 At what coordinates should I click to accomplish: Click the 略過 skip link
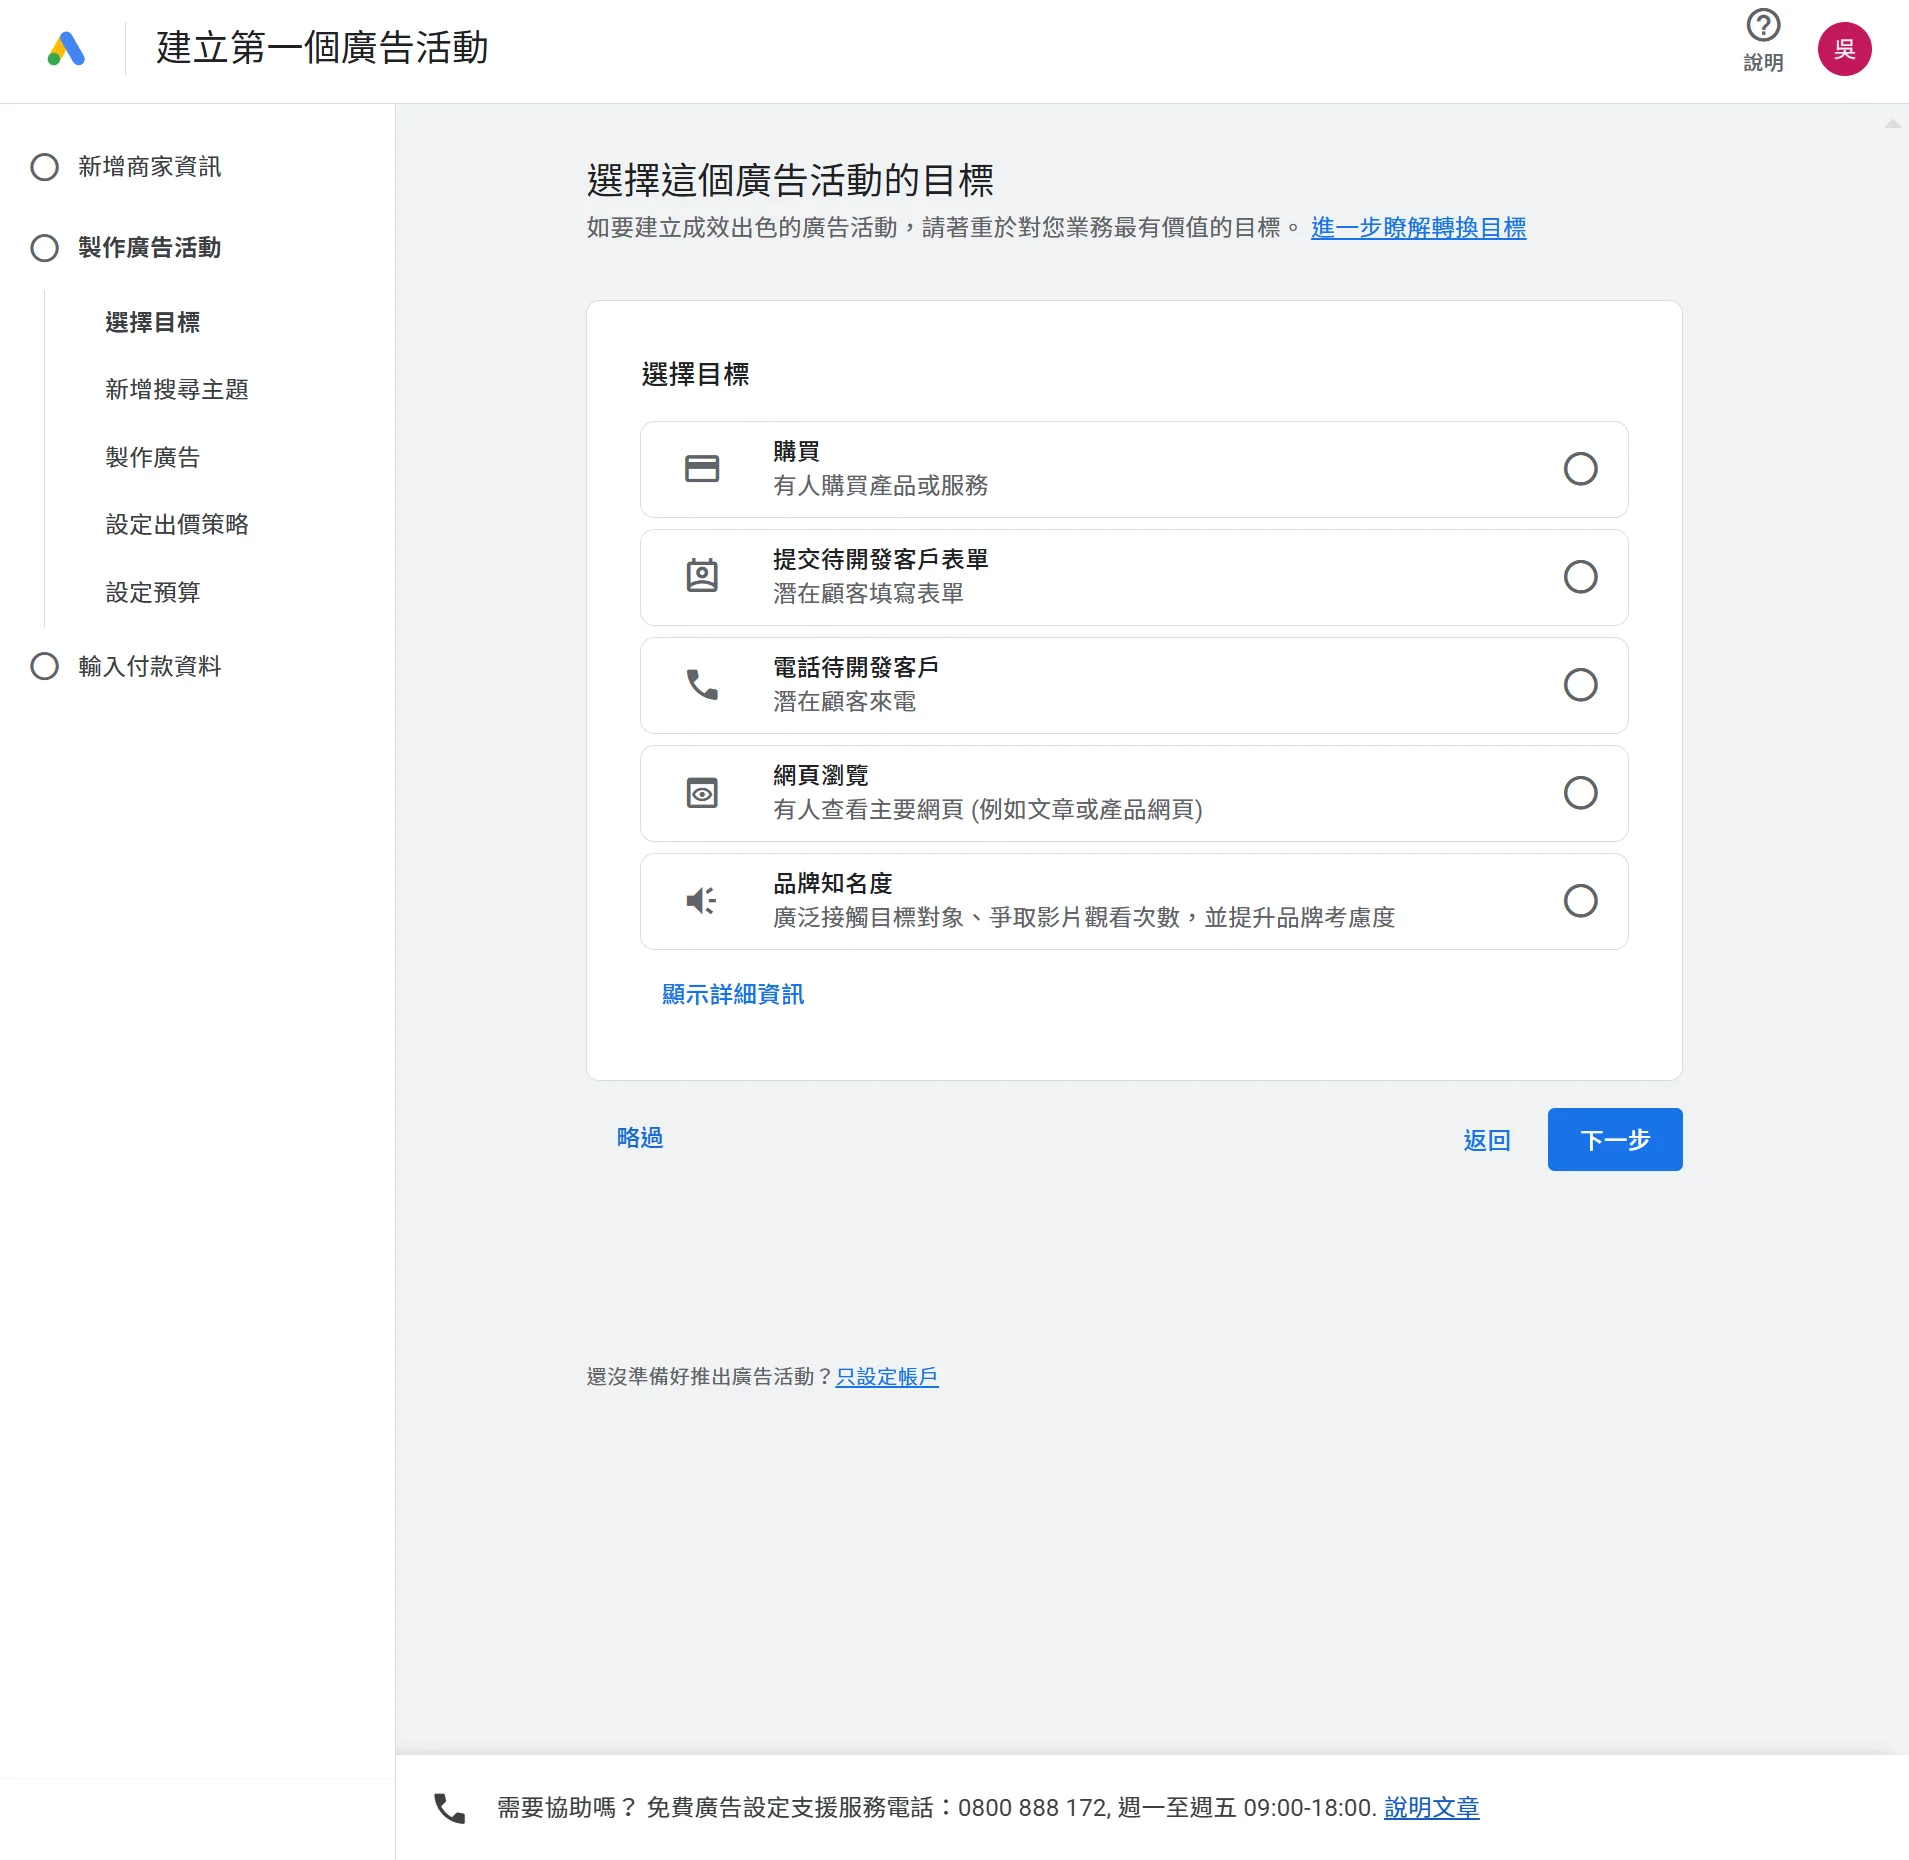pyautogui.click(x=640, y=1138)
